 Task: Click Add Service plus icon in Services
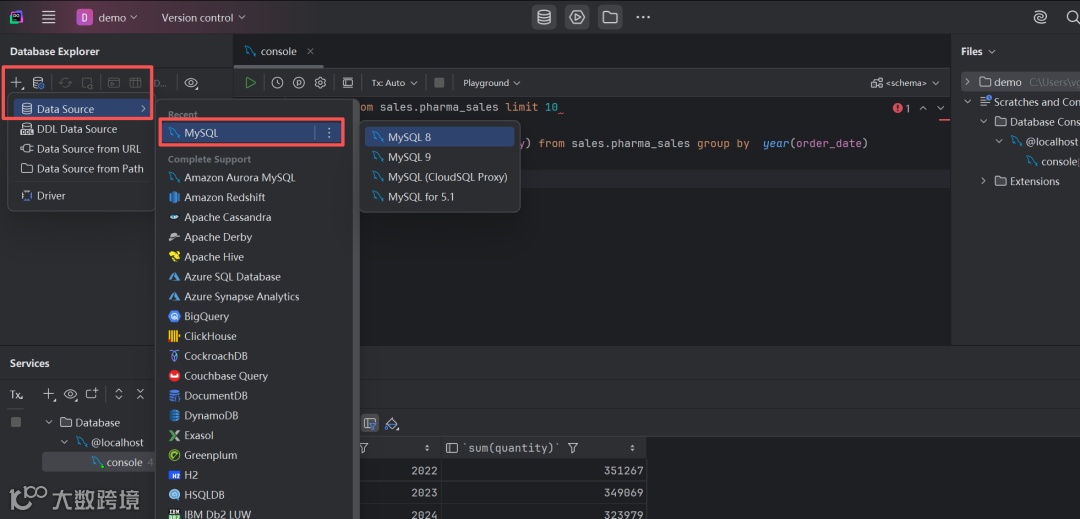click(48, 394)
